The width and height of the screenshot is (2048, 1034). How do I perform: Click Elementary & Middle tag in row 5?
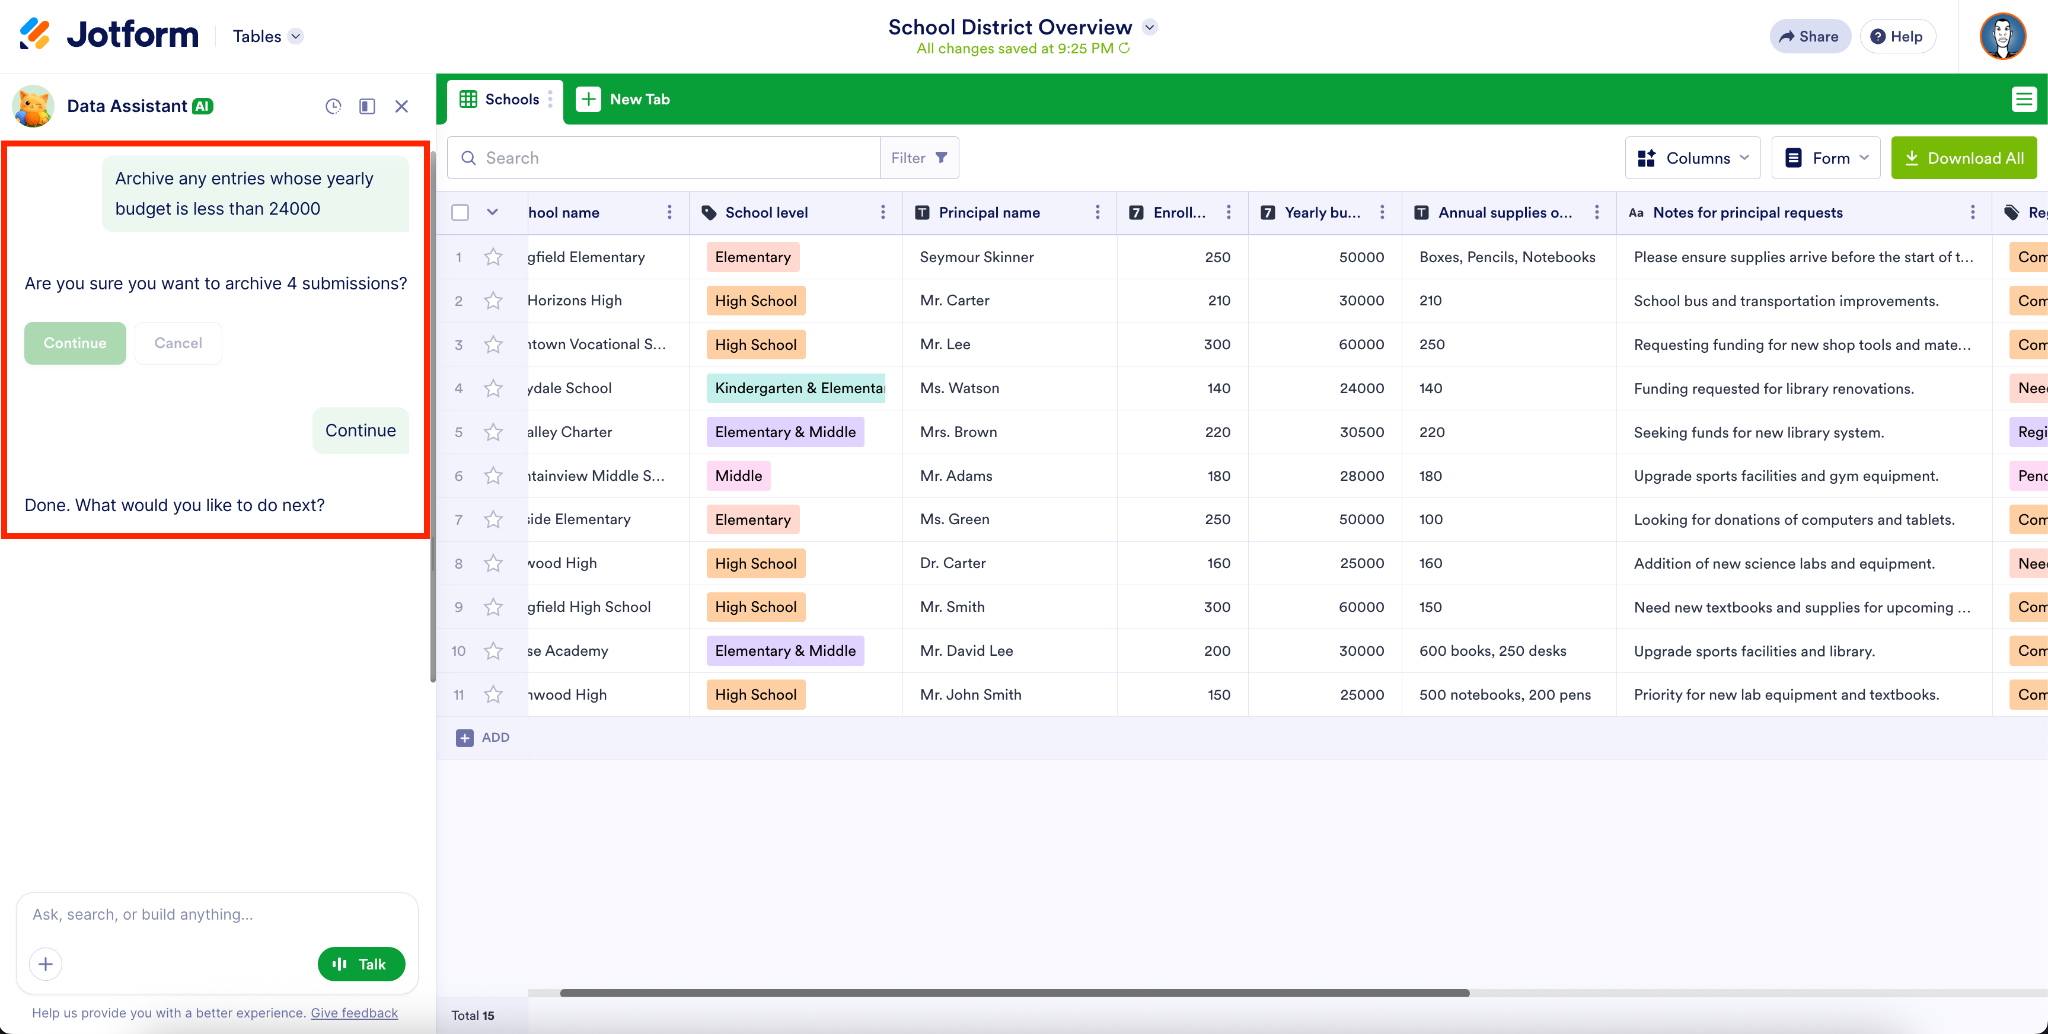point(785,432)
